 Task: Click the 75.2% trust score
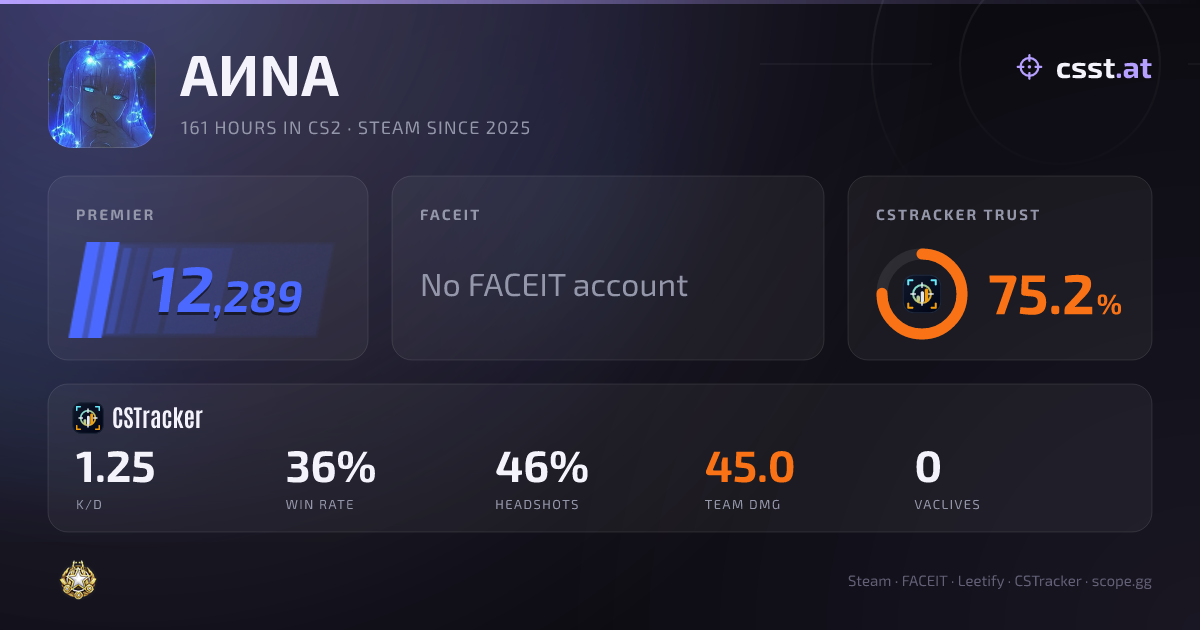pos(1055,295)
